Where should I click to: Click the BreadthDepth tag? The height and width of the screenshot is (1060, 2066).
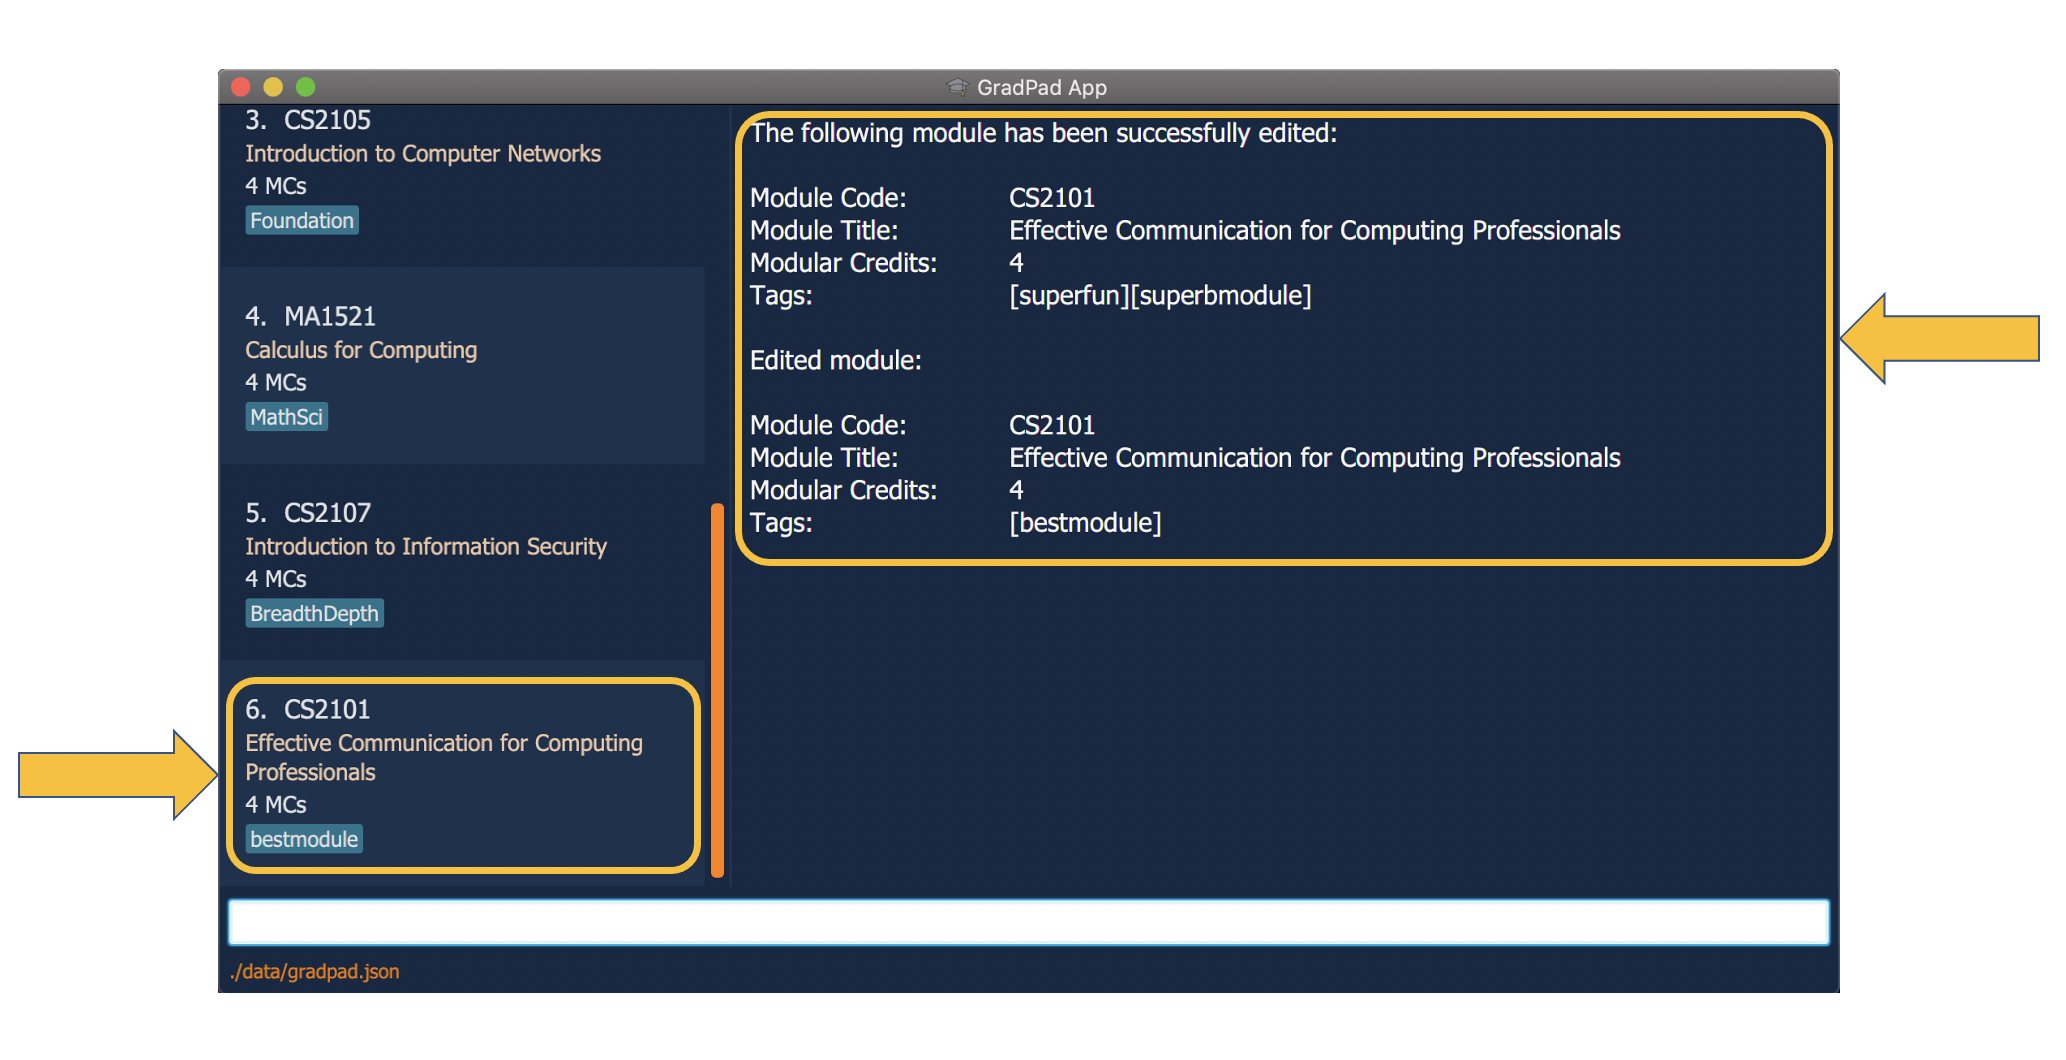(314, 613)
